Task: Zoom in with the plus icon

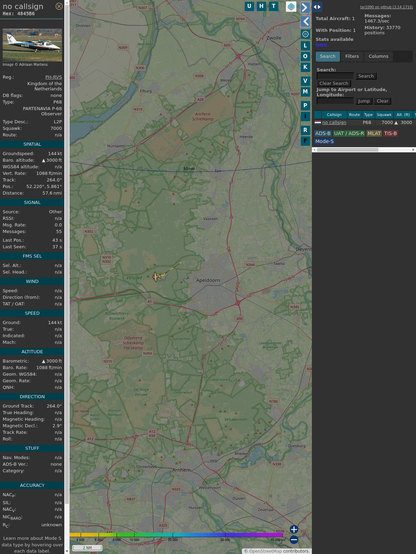Action: [294, 529]
